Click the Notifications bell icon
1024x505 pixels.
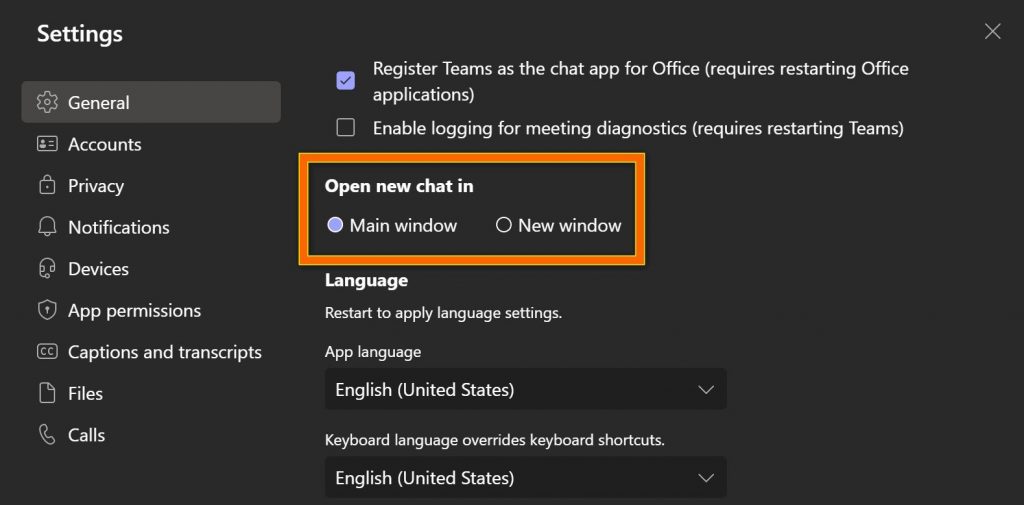(47, 227)
